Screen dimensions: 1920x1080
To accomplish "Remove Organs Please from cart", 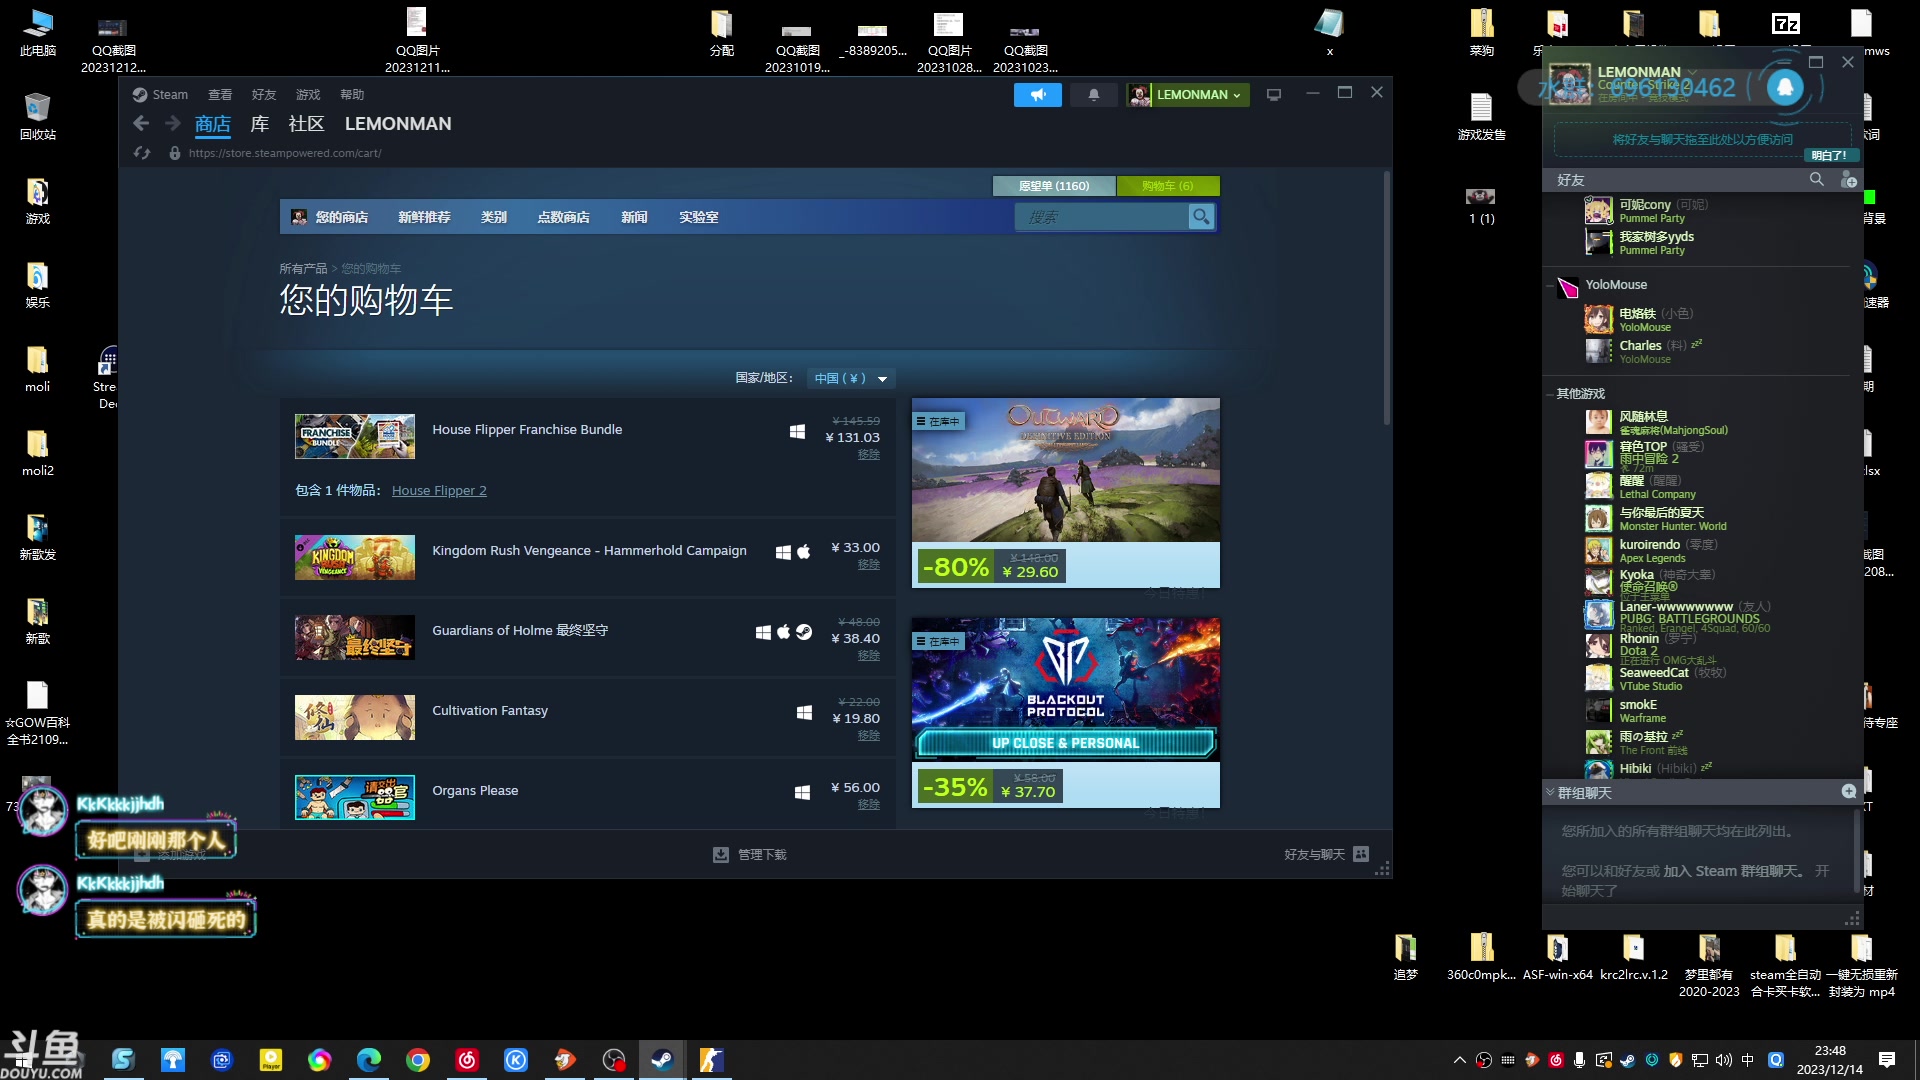I will click(868, 805).
